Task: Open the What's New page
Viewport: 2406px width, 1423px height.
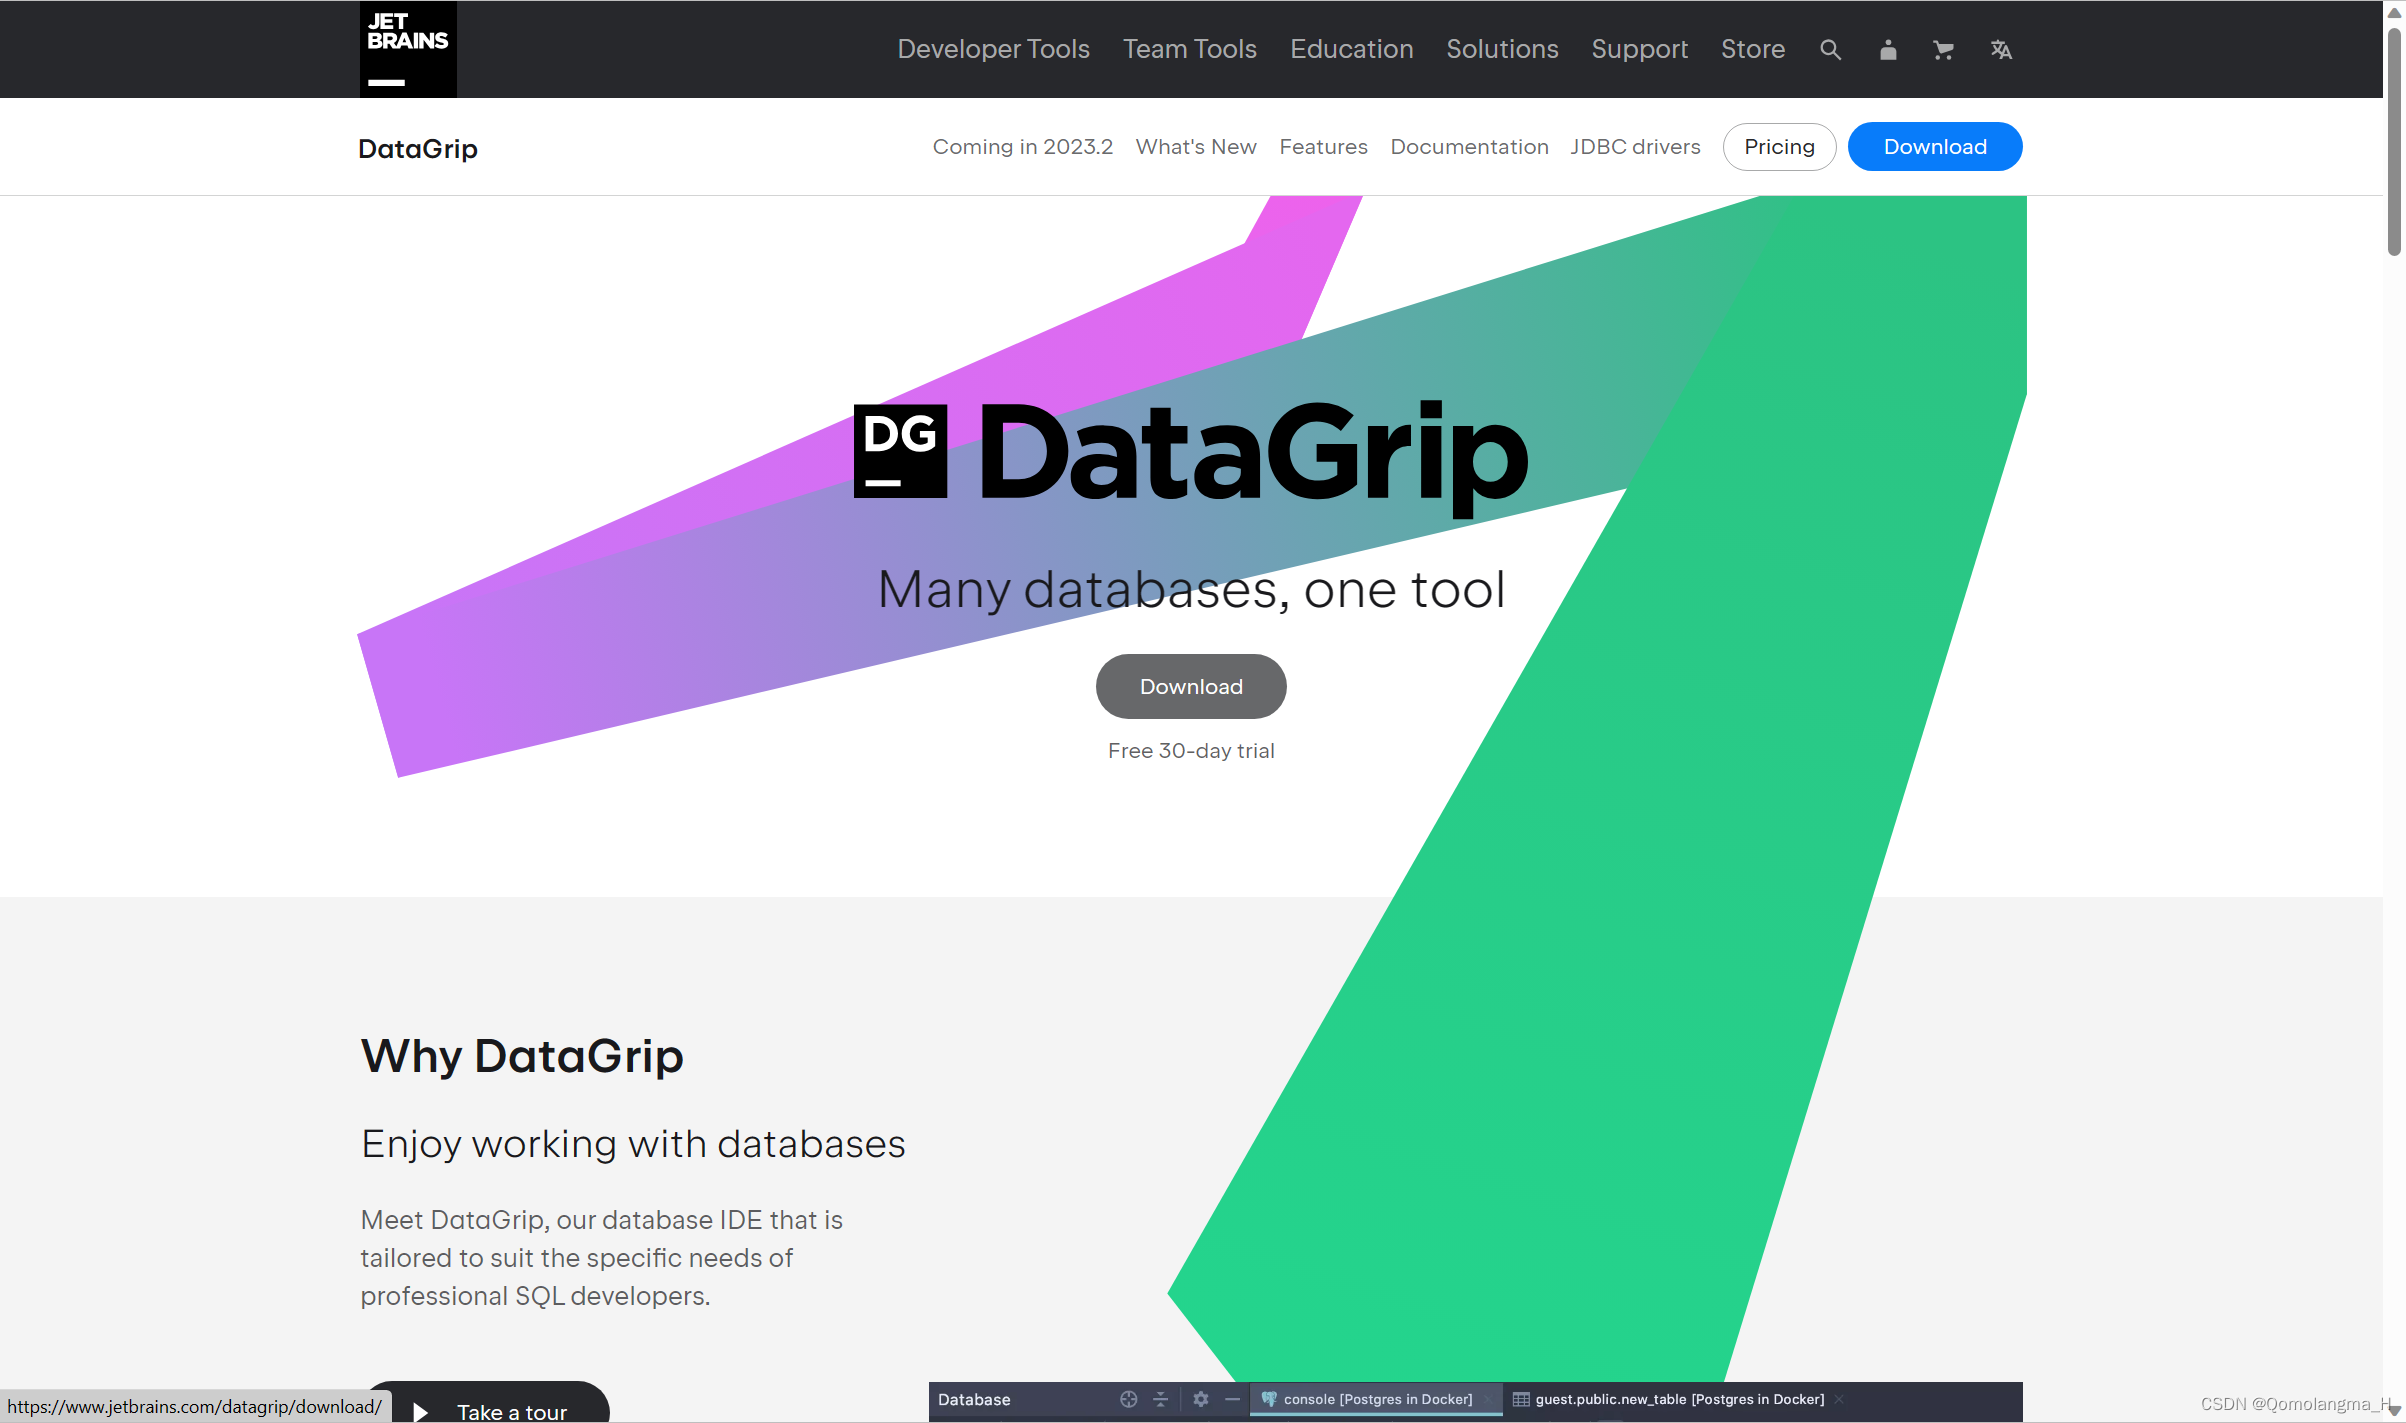Action: [1196, 147]
